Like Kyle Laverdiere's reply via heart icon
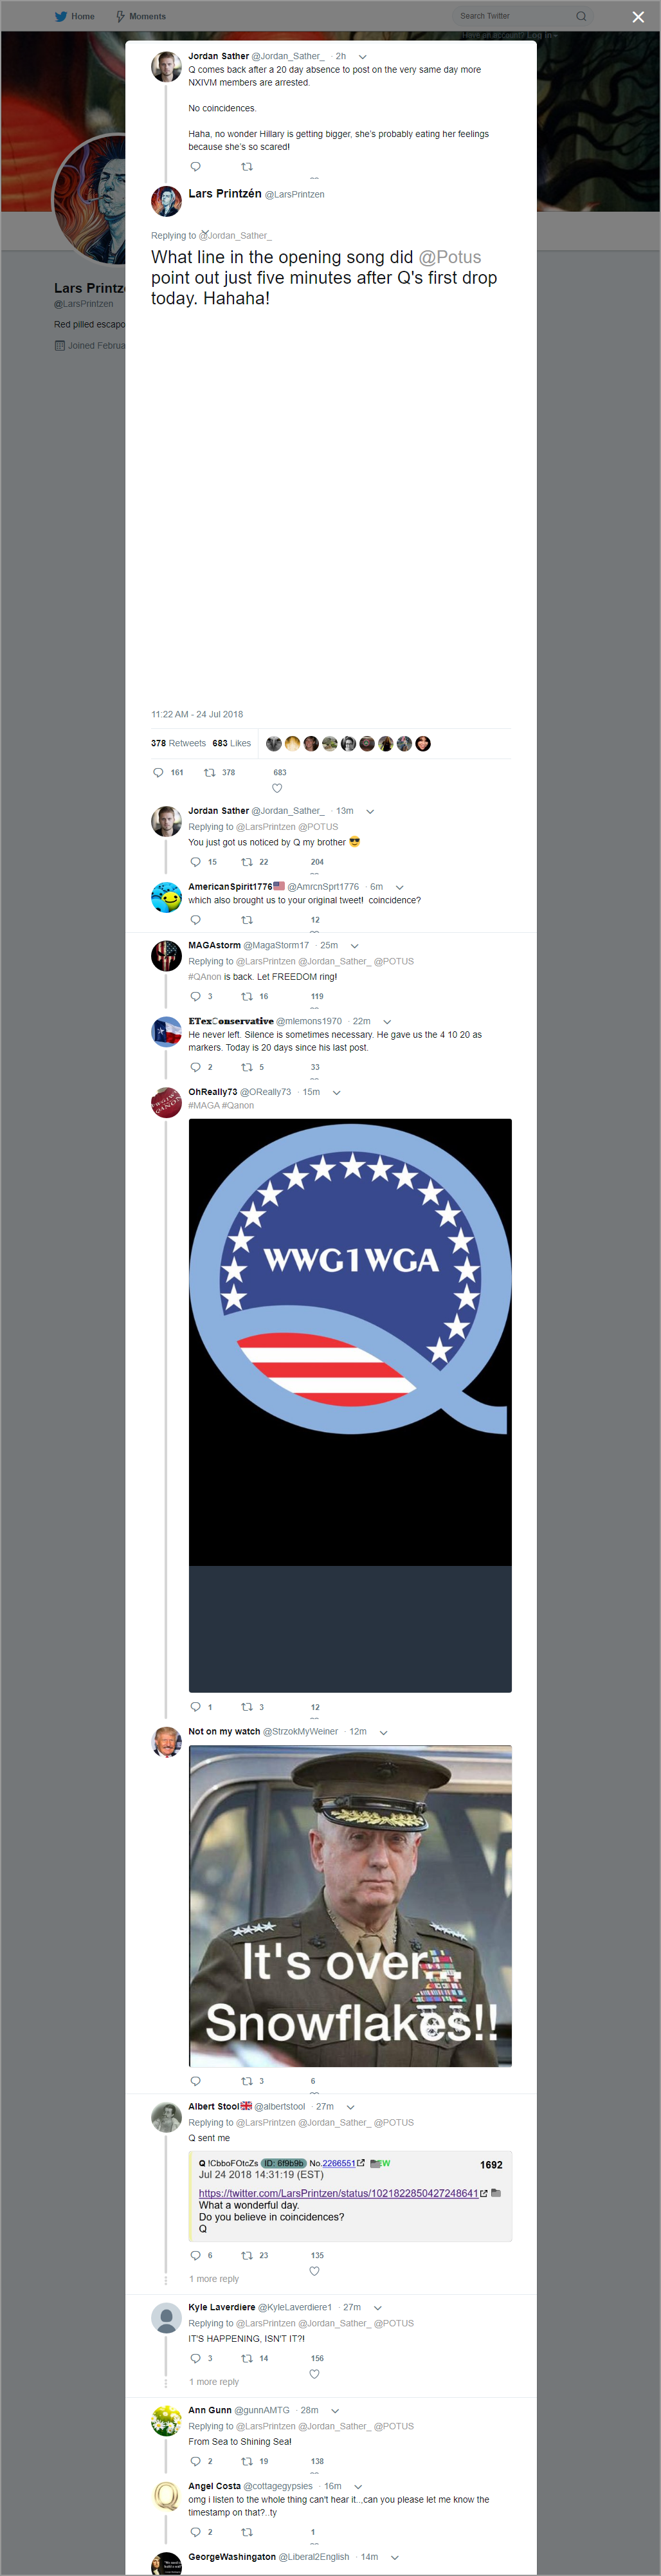 pos(314,2374)
